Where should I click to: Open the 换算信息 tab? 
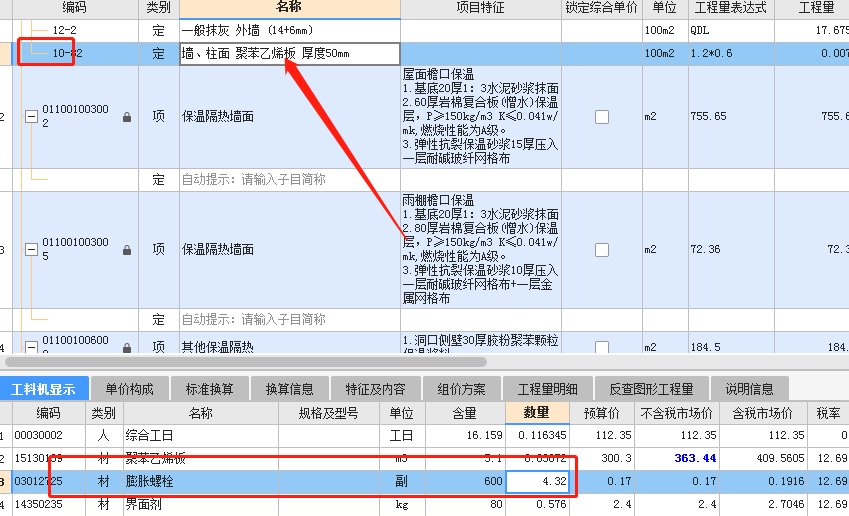[290, 389]
